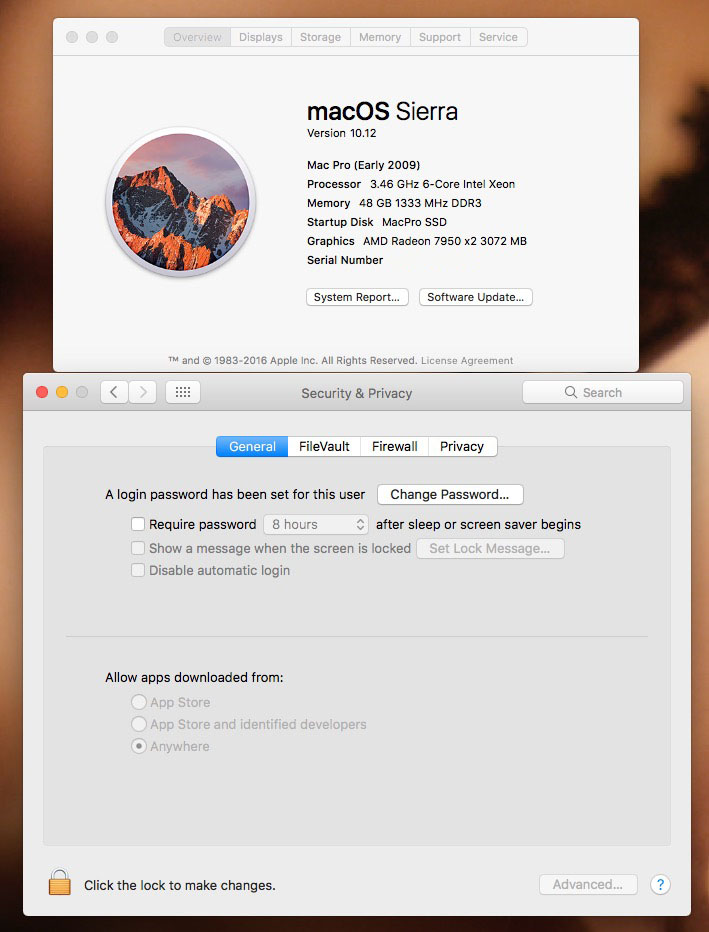Go forward with the right chevron button
Screen dimensions: 709x932
(143, 392)
